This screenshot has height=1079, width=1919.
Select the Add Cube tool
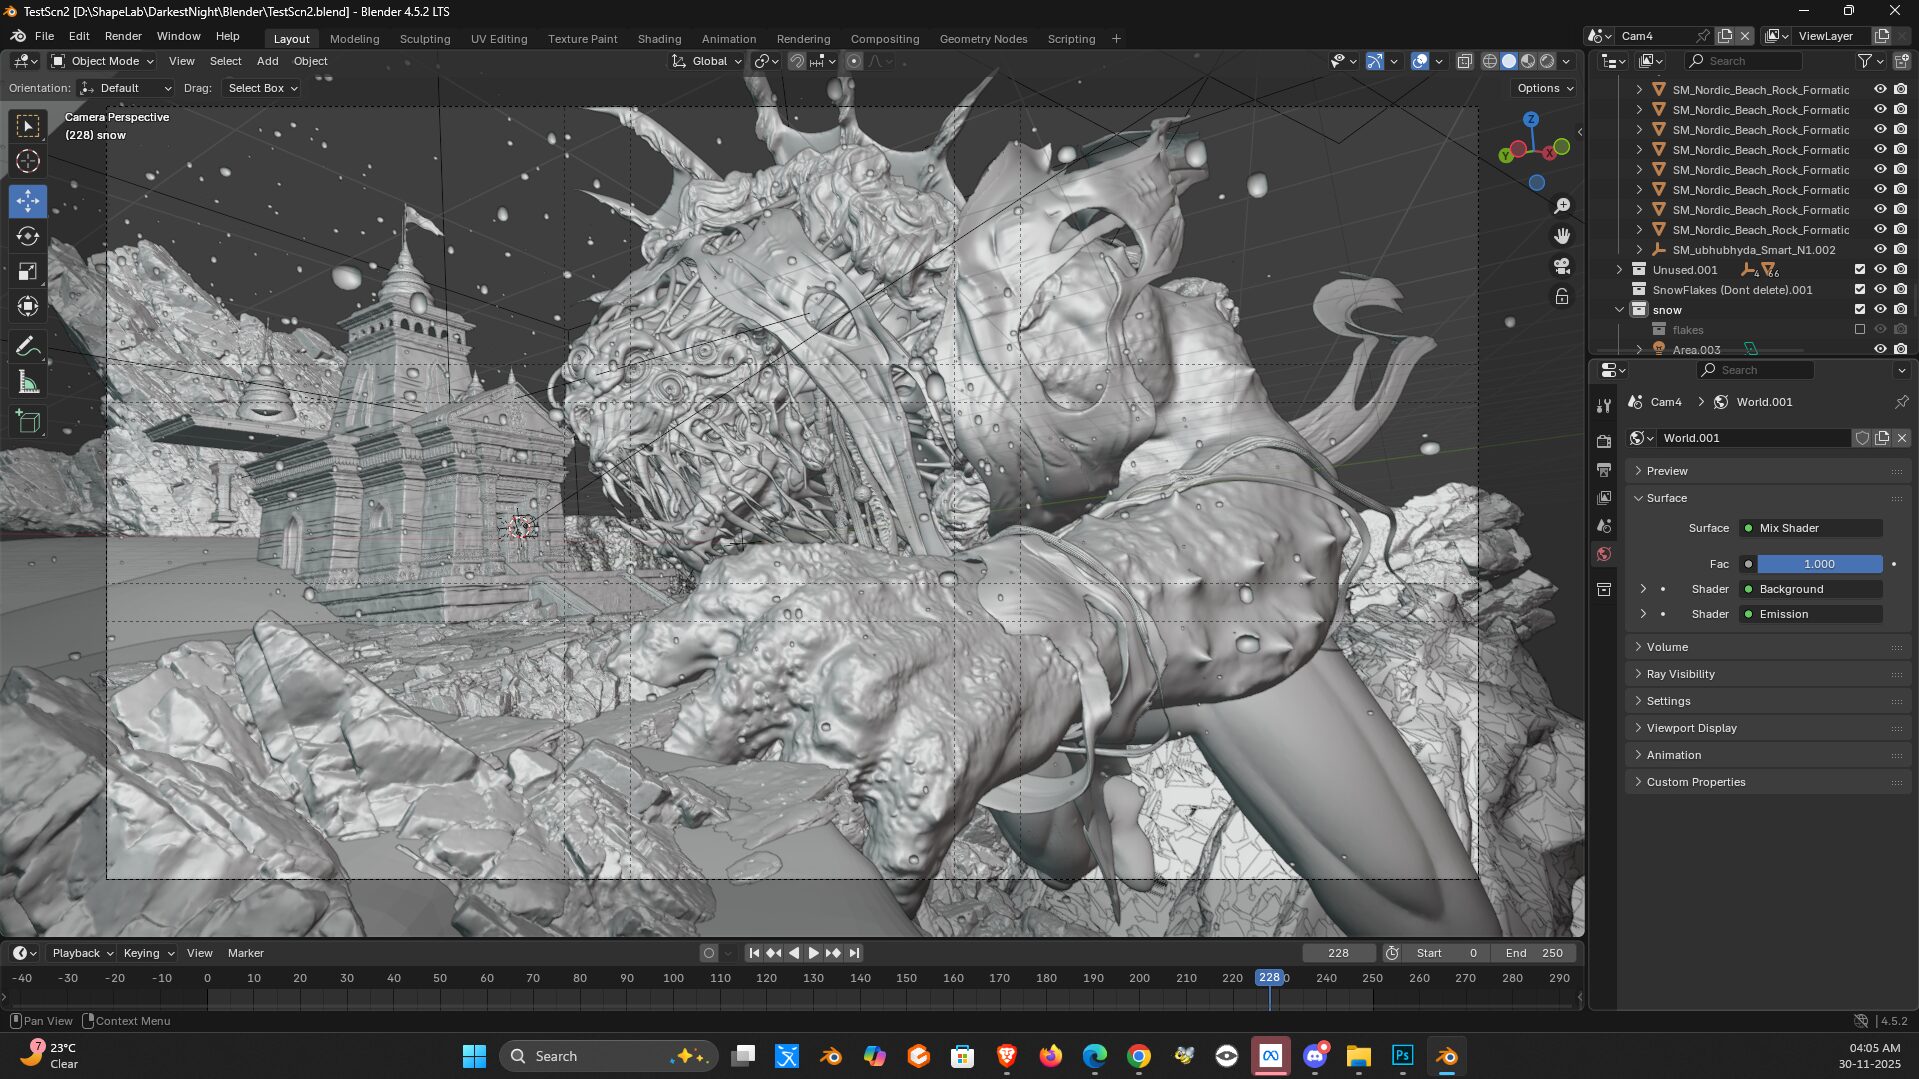(28, 421)
